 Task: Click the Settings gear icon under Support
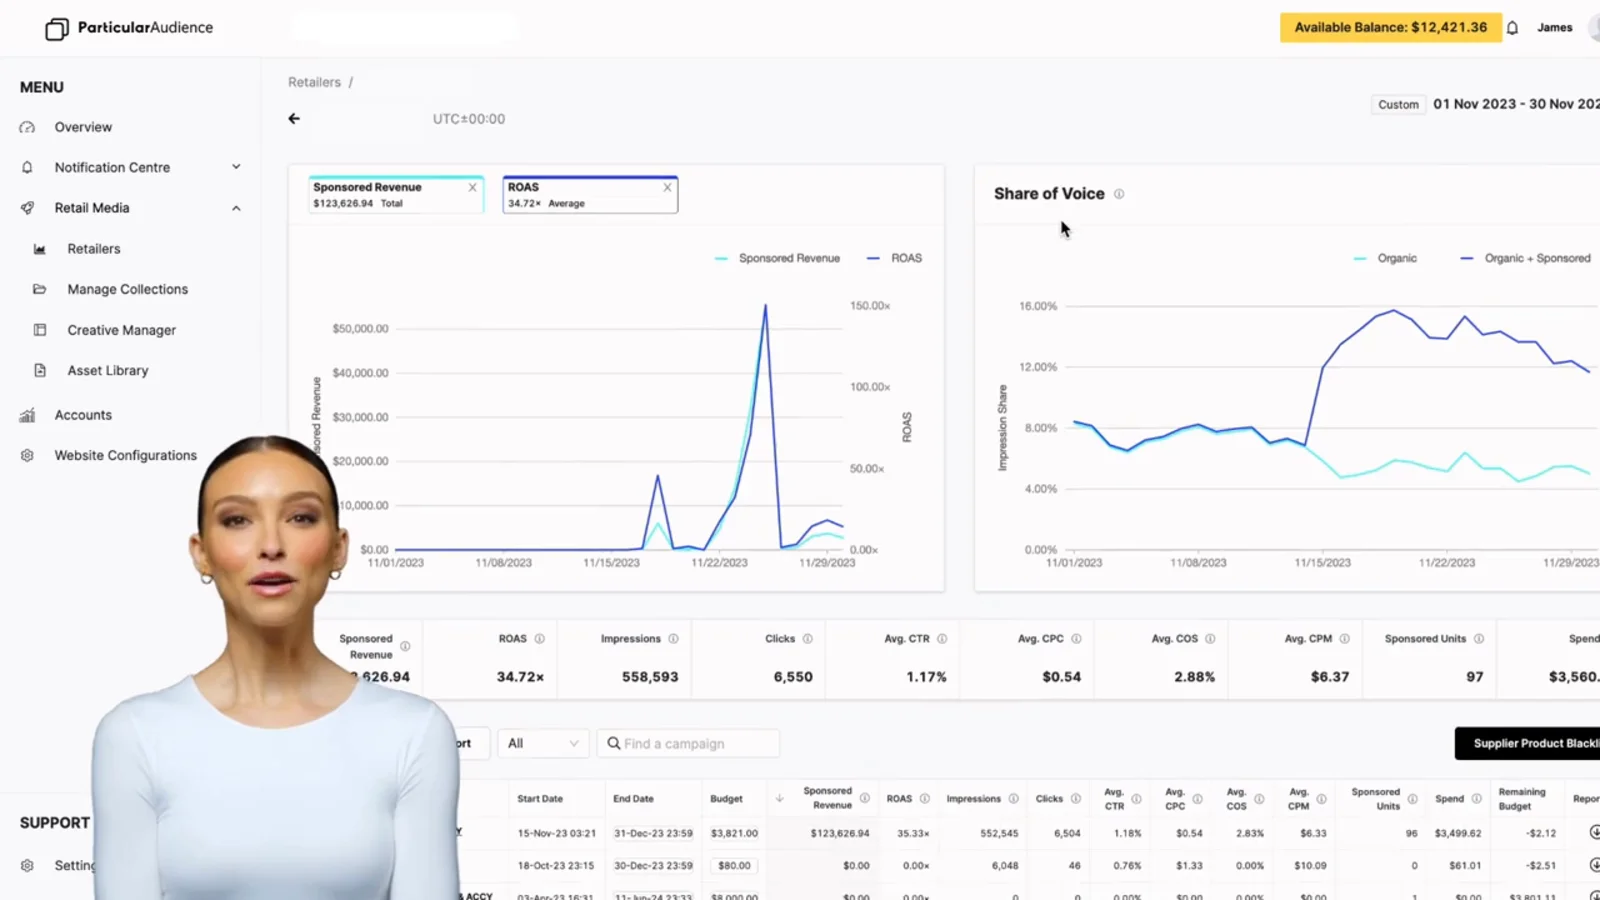(27, 865)
